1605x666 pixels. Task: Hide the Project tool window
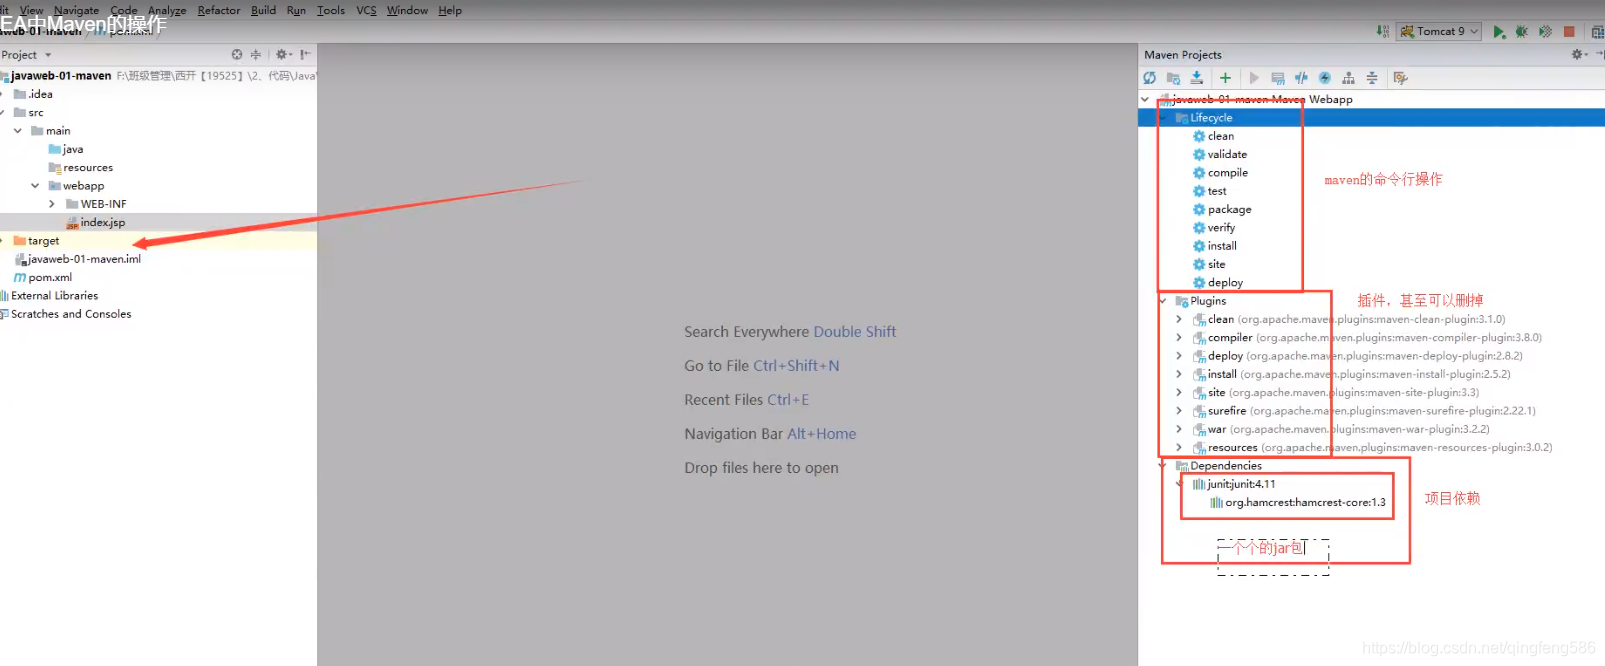tap(305, 55)
